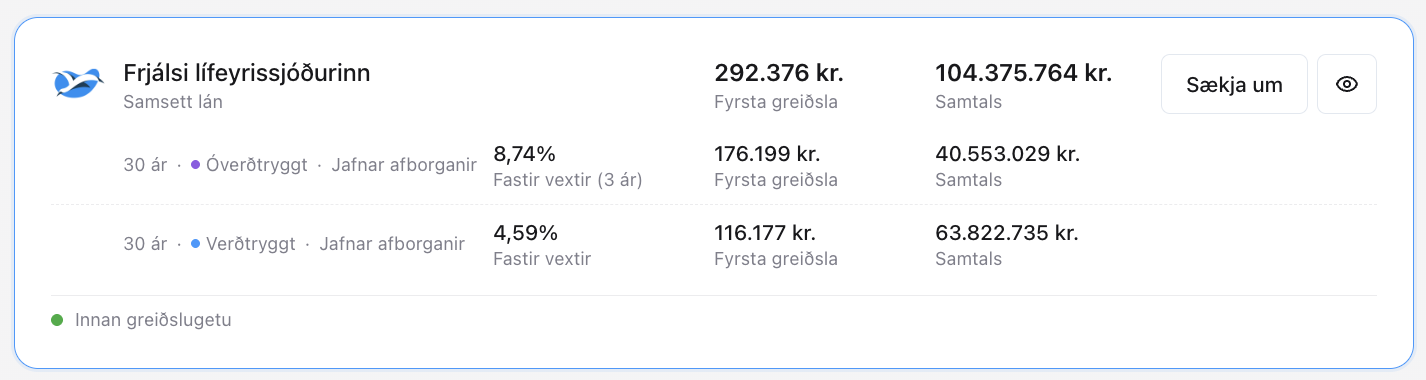Select the 8,74% interest rate
1426x380 pixels.
tap(524, 154)
